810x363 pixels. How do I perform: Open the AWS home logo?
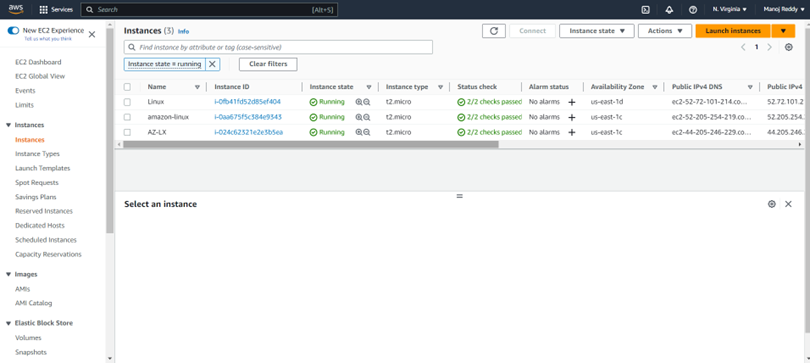tap(15, 9)
